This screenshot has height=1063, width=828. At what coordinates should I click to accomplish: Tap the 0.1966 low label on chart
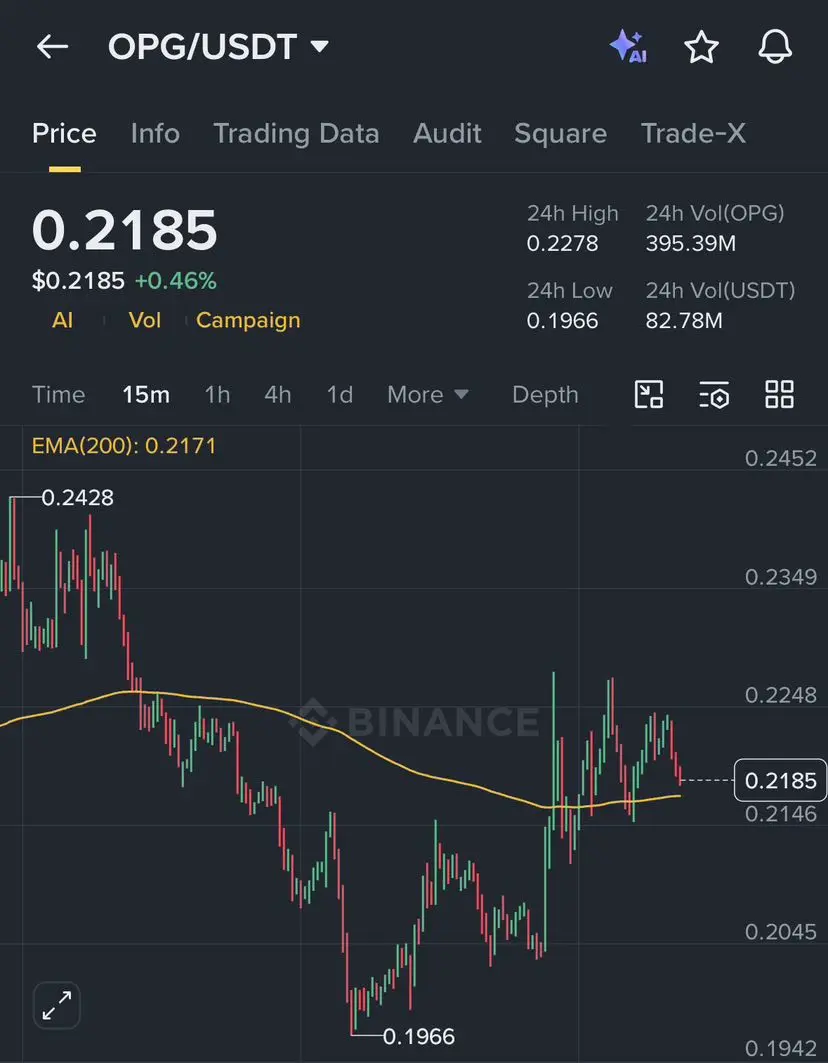419,1037
